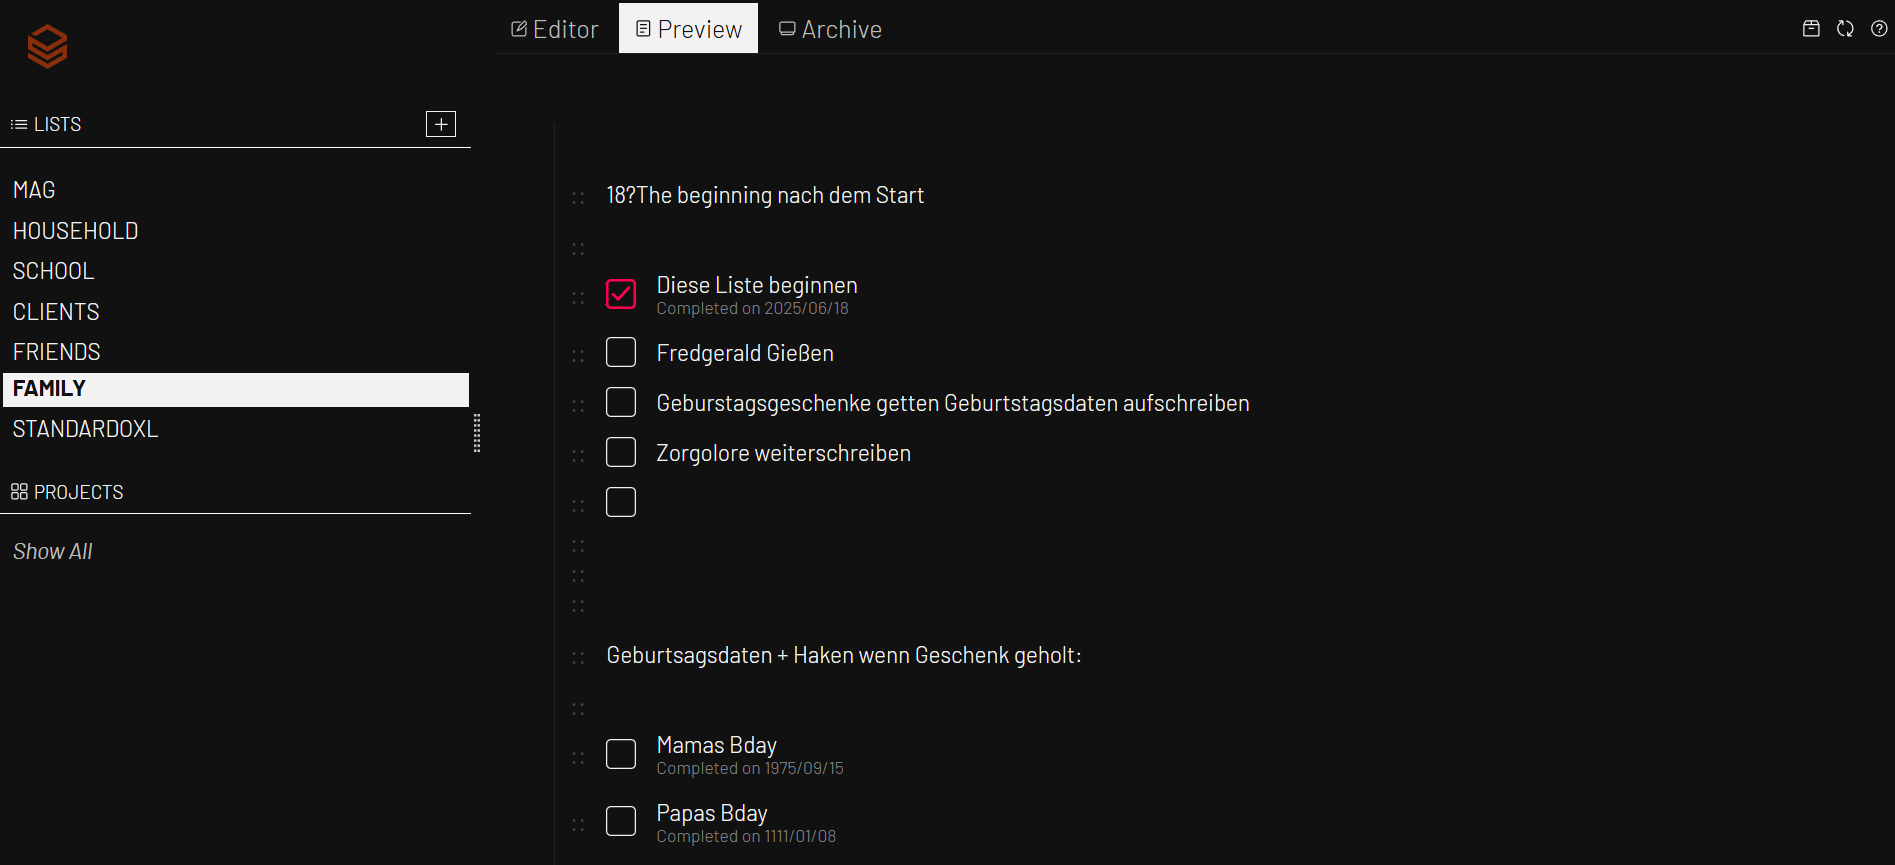The width and height of the screenshot is (1895, 865).
Task: Click the 'Diese Liste beginnen' task text
Action: 757,286
